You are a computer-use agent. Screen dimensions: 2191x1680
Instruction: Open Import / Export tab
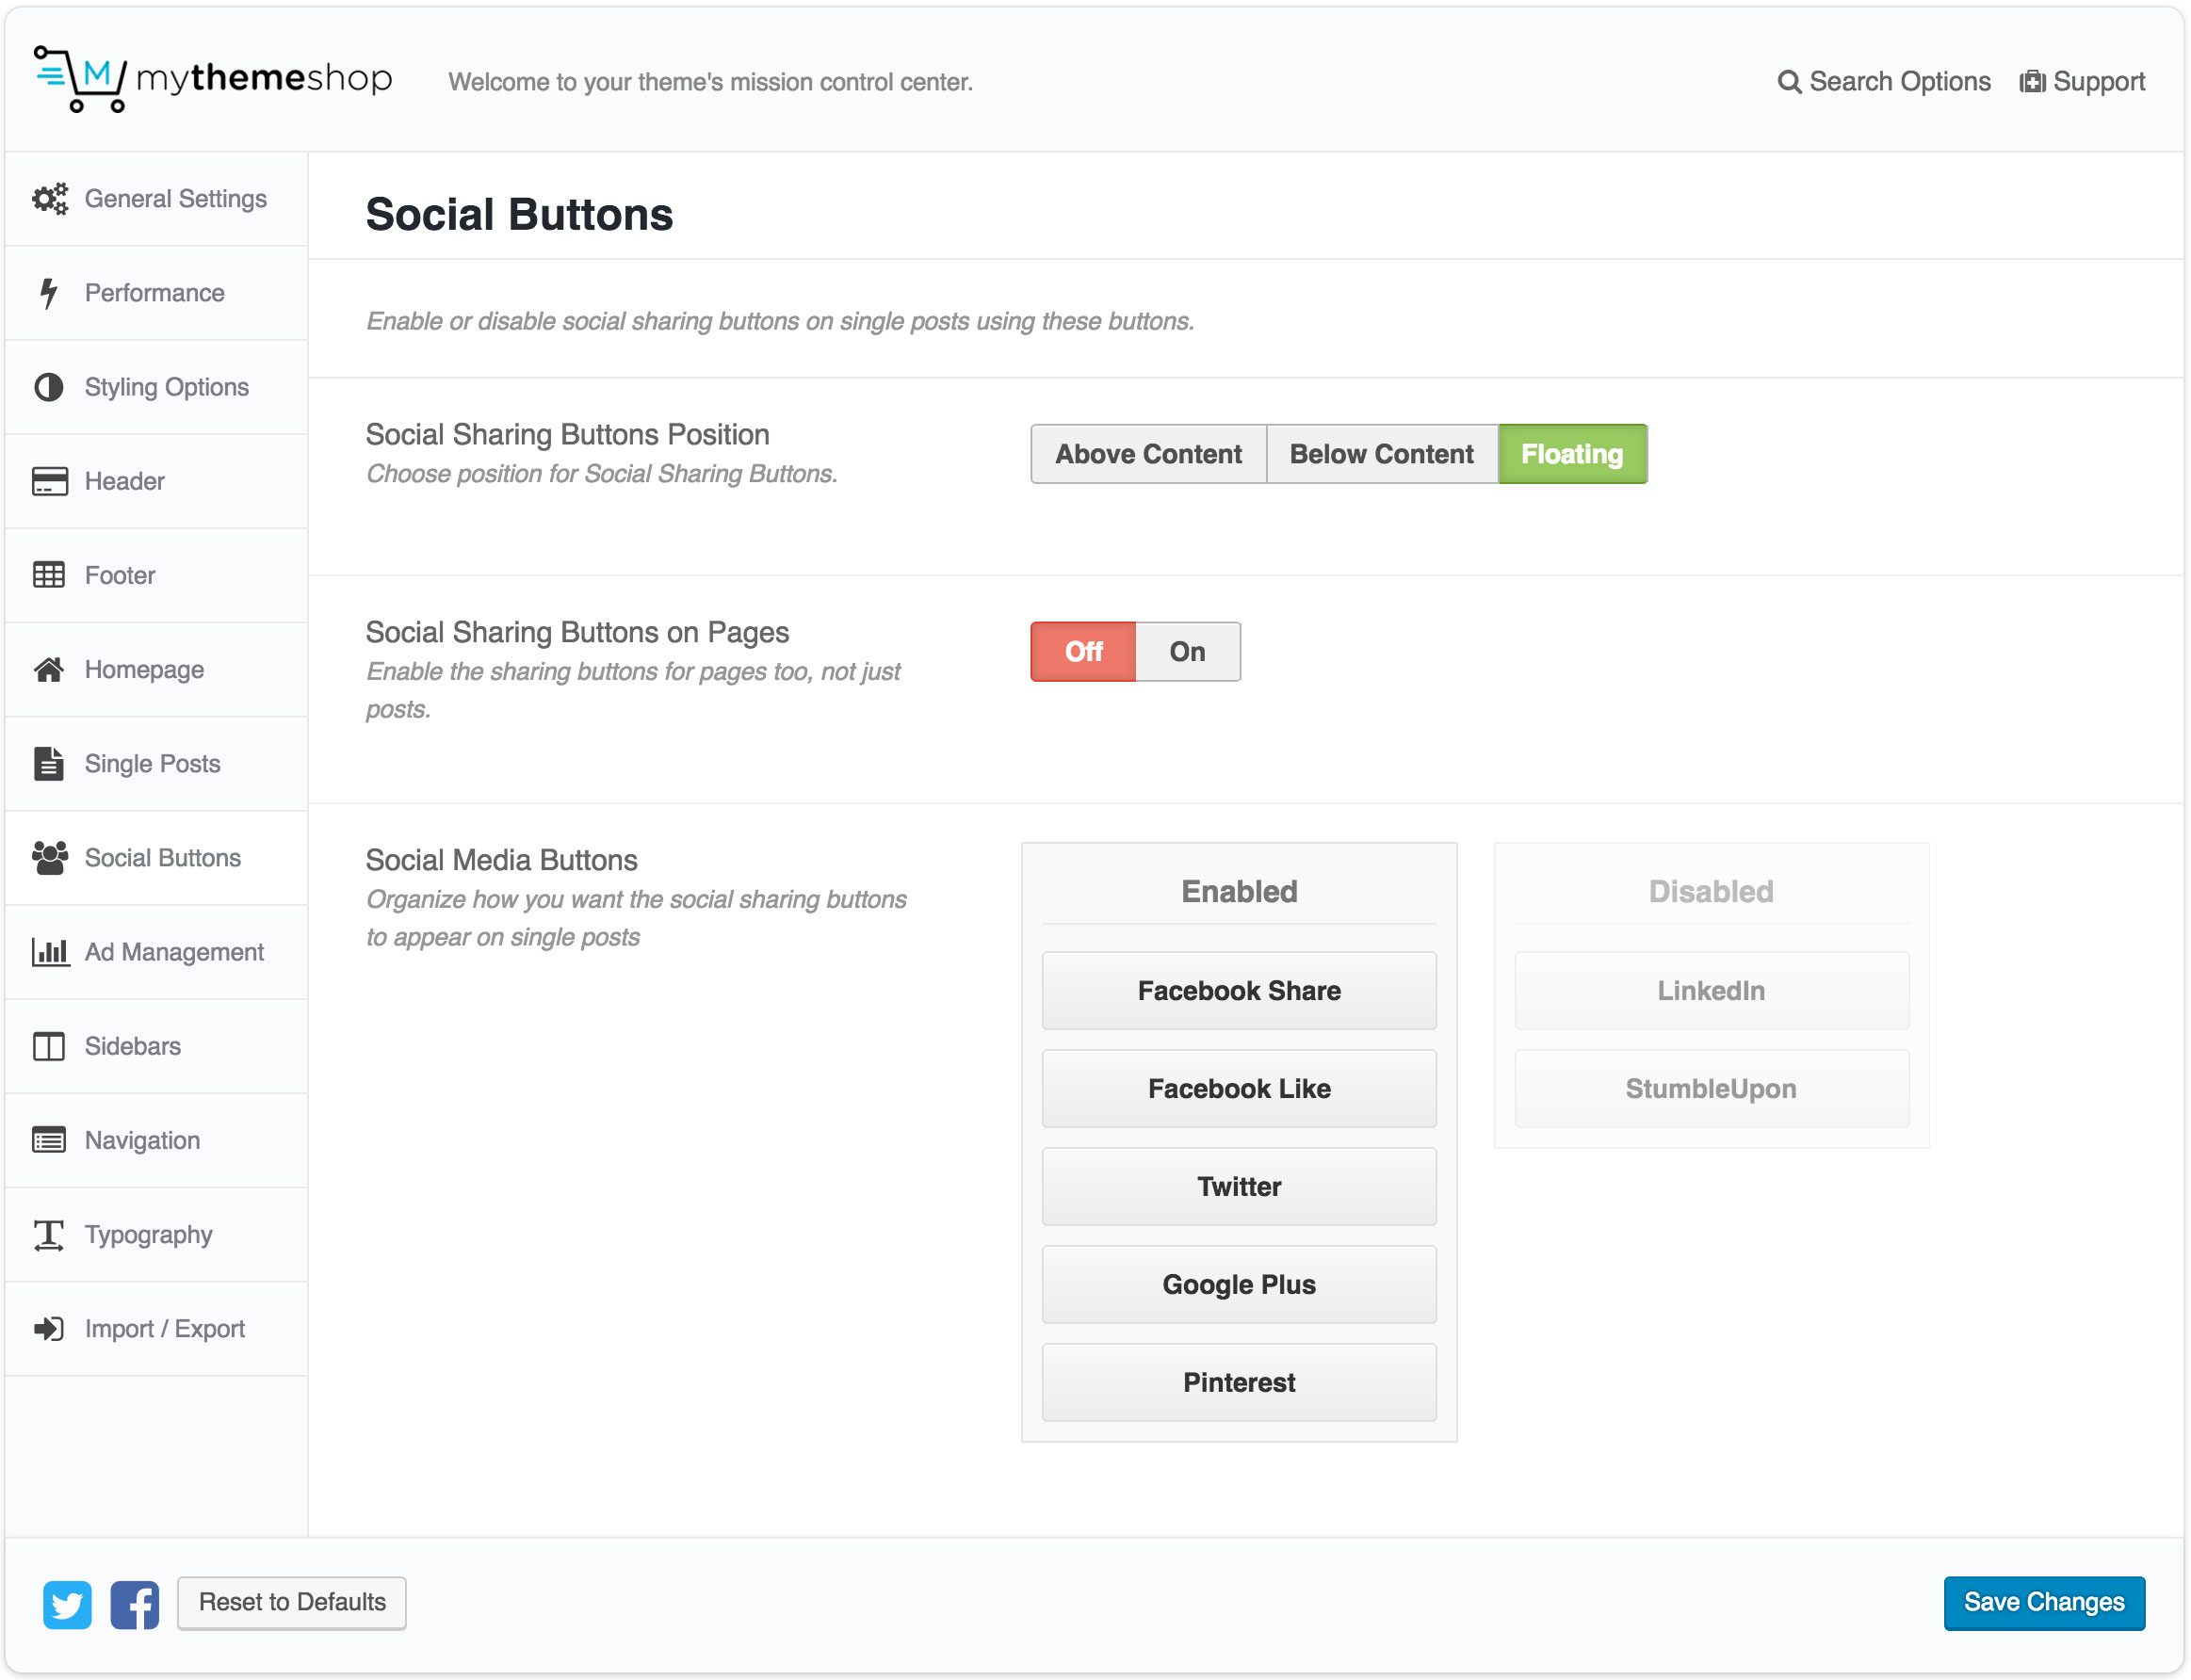(x=156, y=1329)
